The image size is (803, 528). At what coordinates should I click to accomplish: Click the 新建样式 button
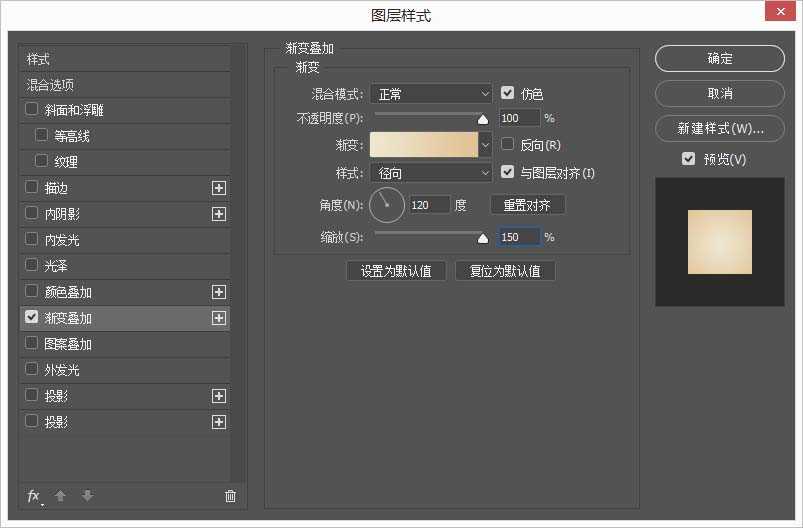pyautogui.click(x=719, y=128)
